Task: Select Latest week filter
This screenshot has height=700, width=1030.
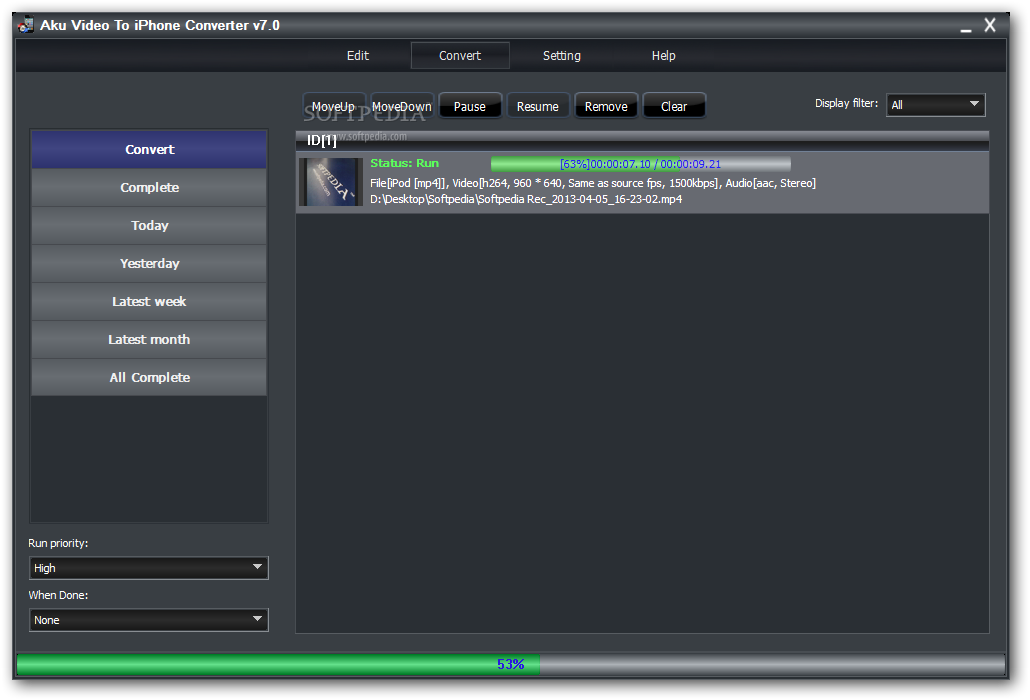Action: pos(149,302)
